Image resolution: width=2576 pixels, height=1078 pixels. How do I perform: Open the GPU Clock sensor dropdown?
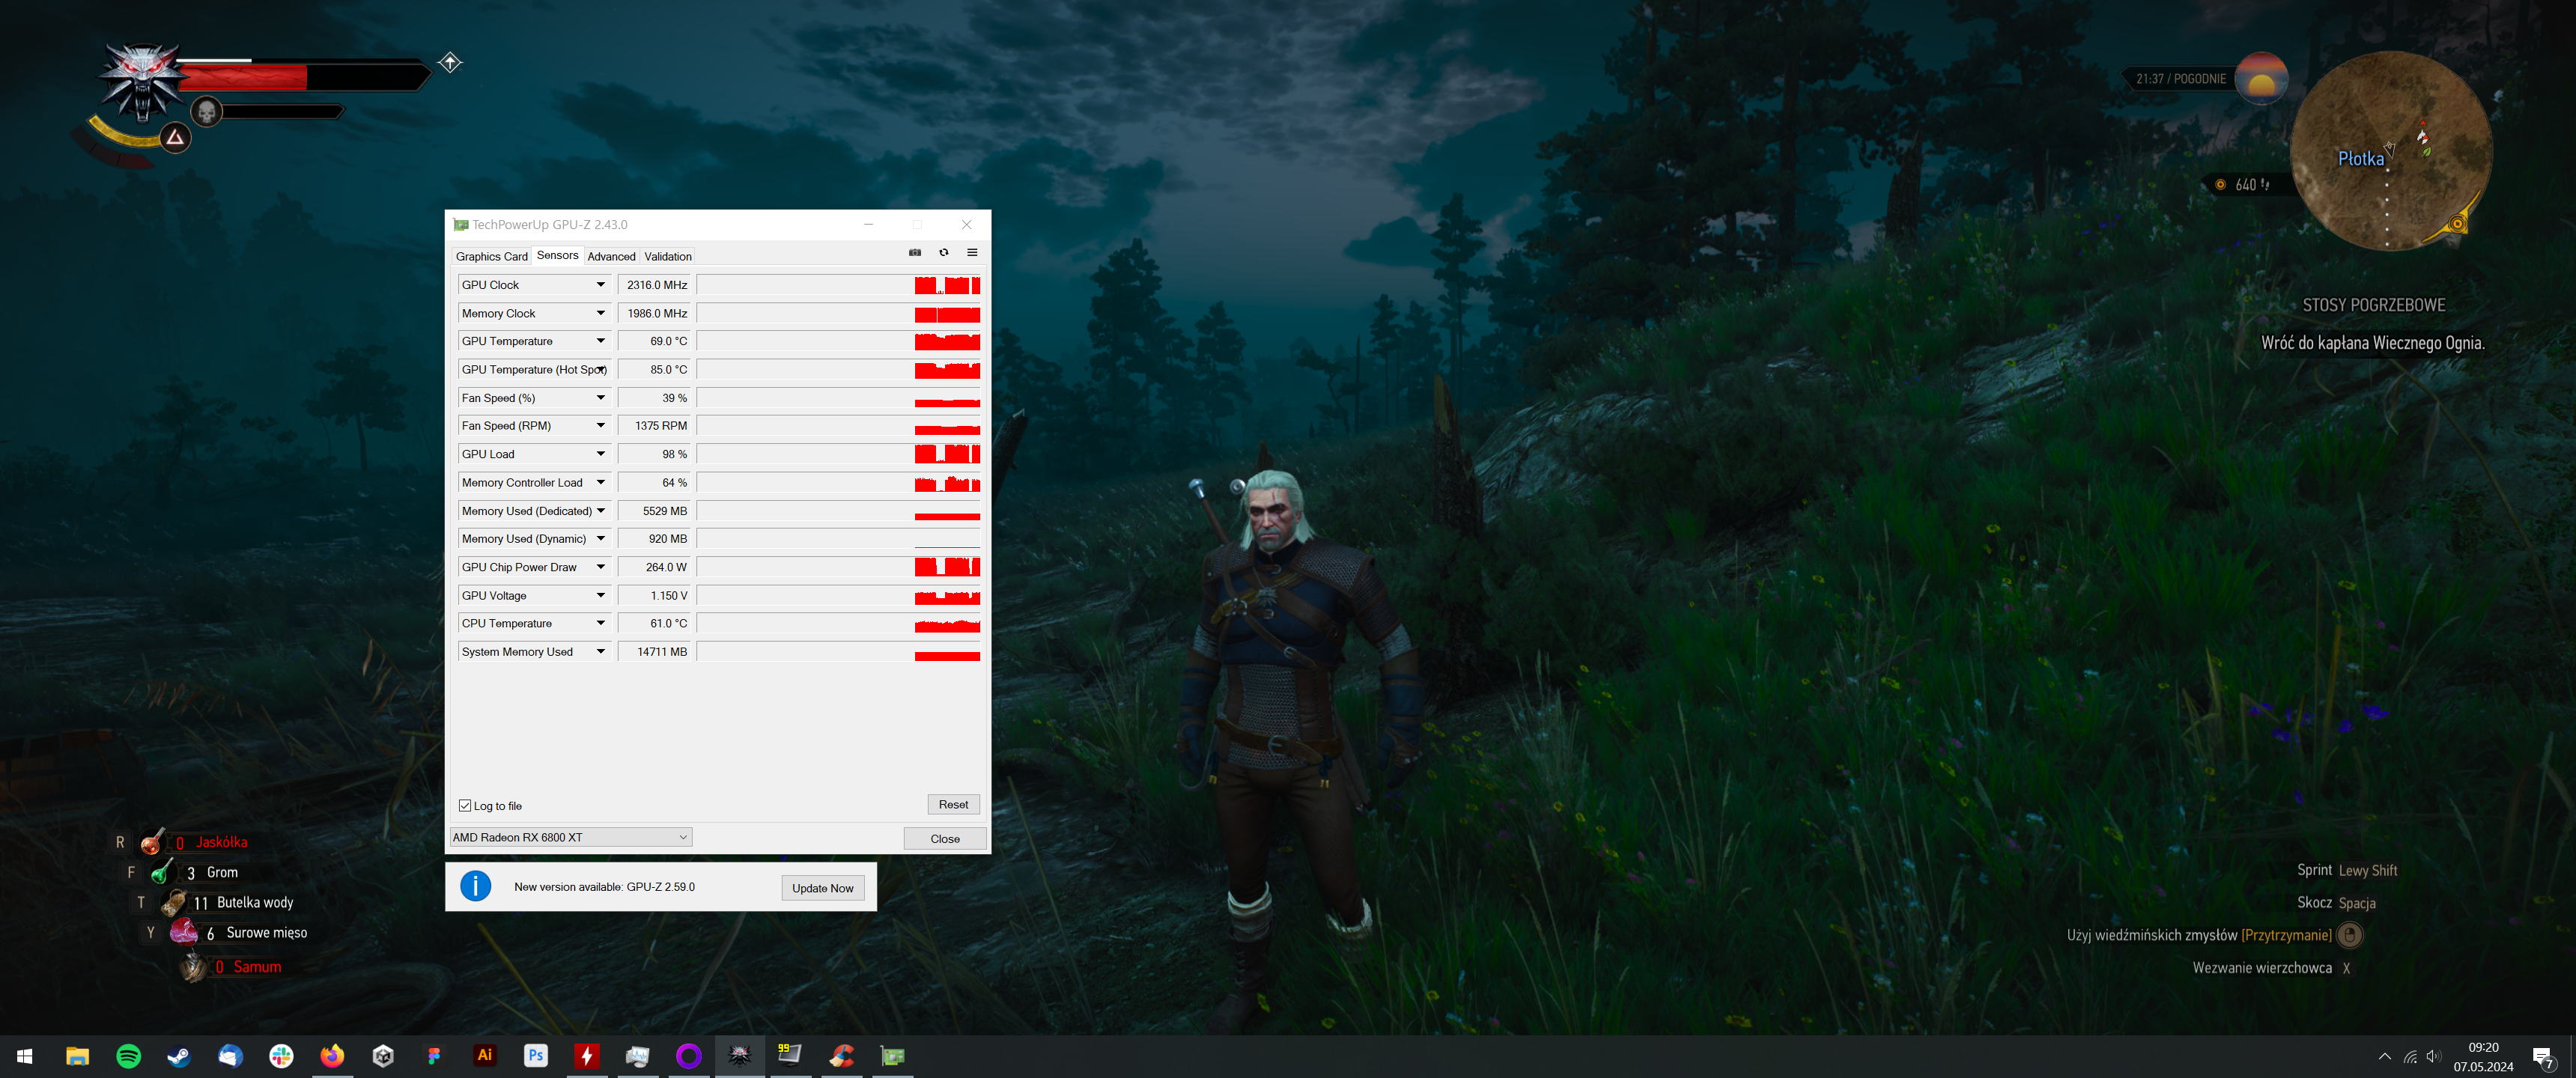pos(601,285)
